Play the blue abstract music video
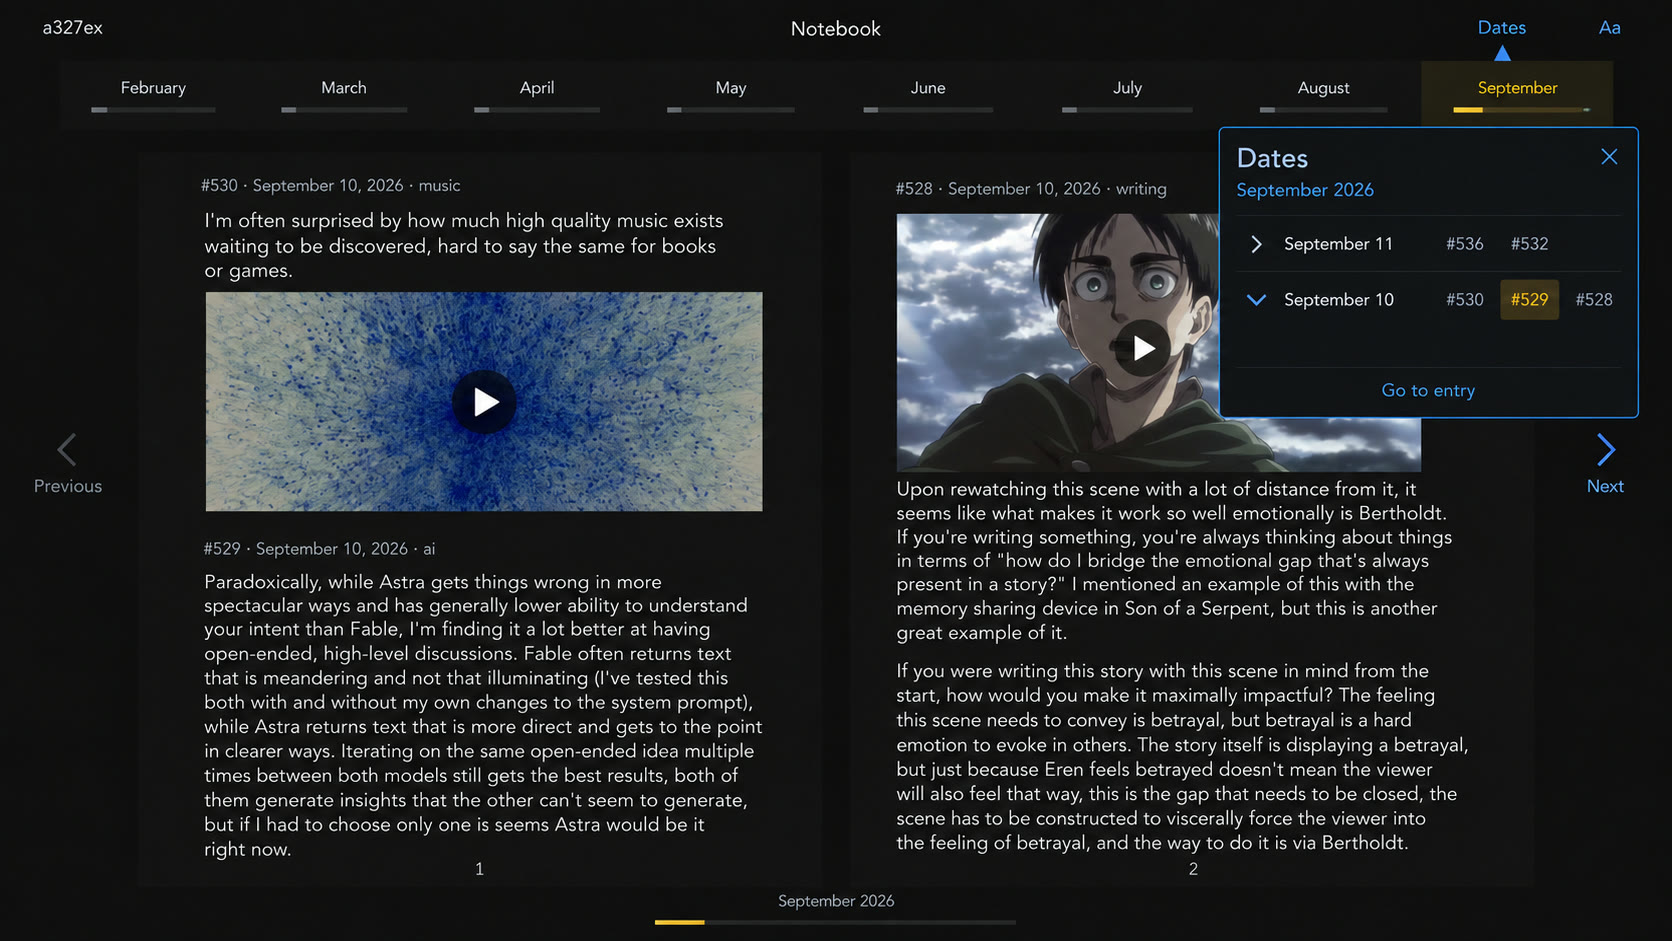Image resolution: width=1672 pixels, height=941 pixels. 484,402
